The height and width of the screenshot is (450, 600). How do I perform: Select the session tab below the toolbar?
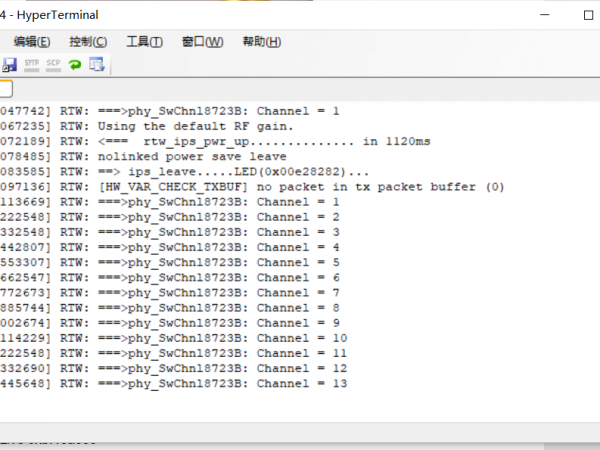pos(5,89)
